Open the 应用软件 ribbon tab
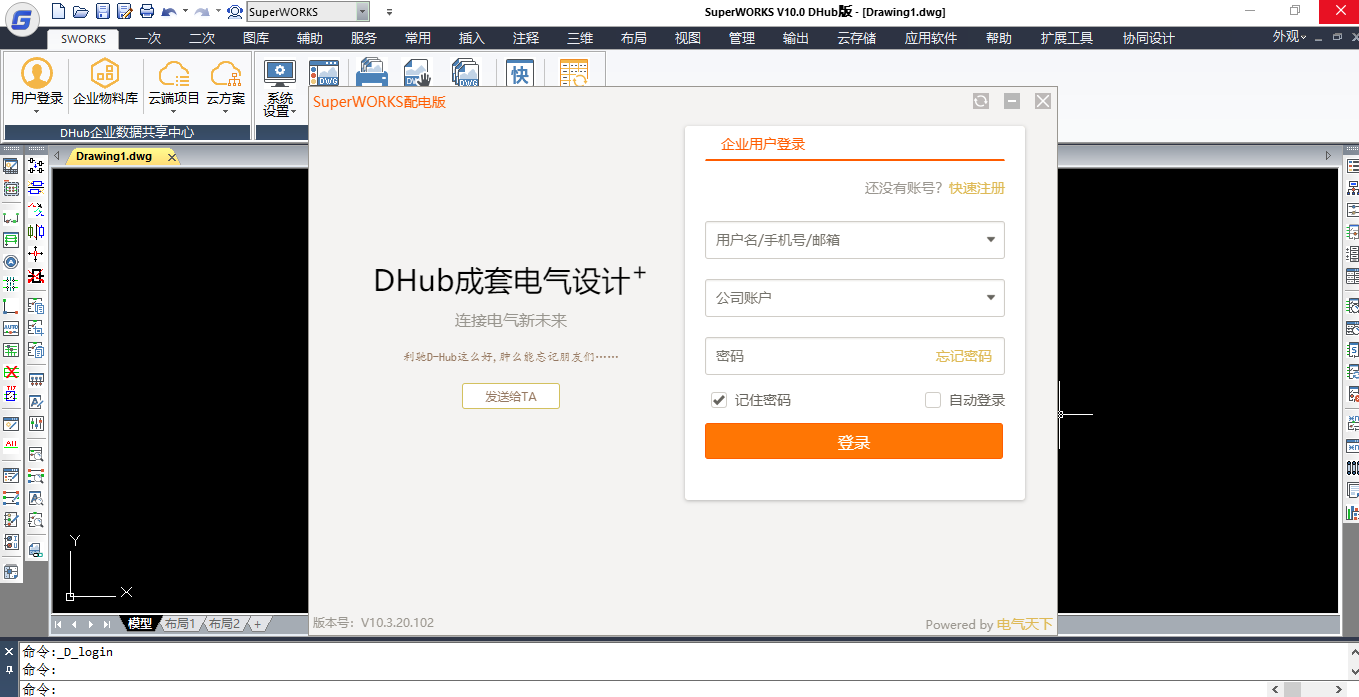 931,38
